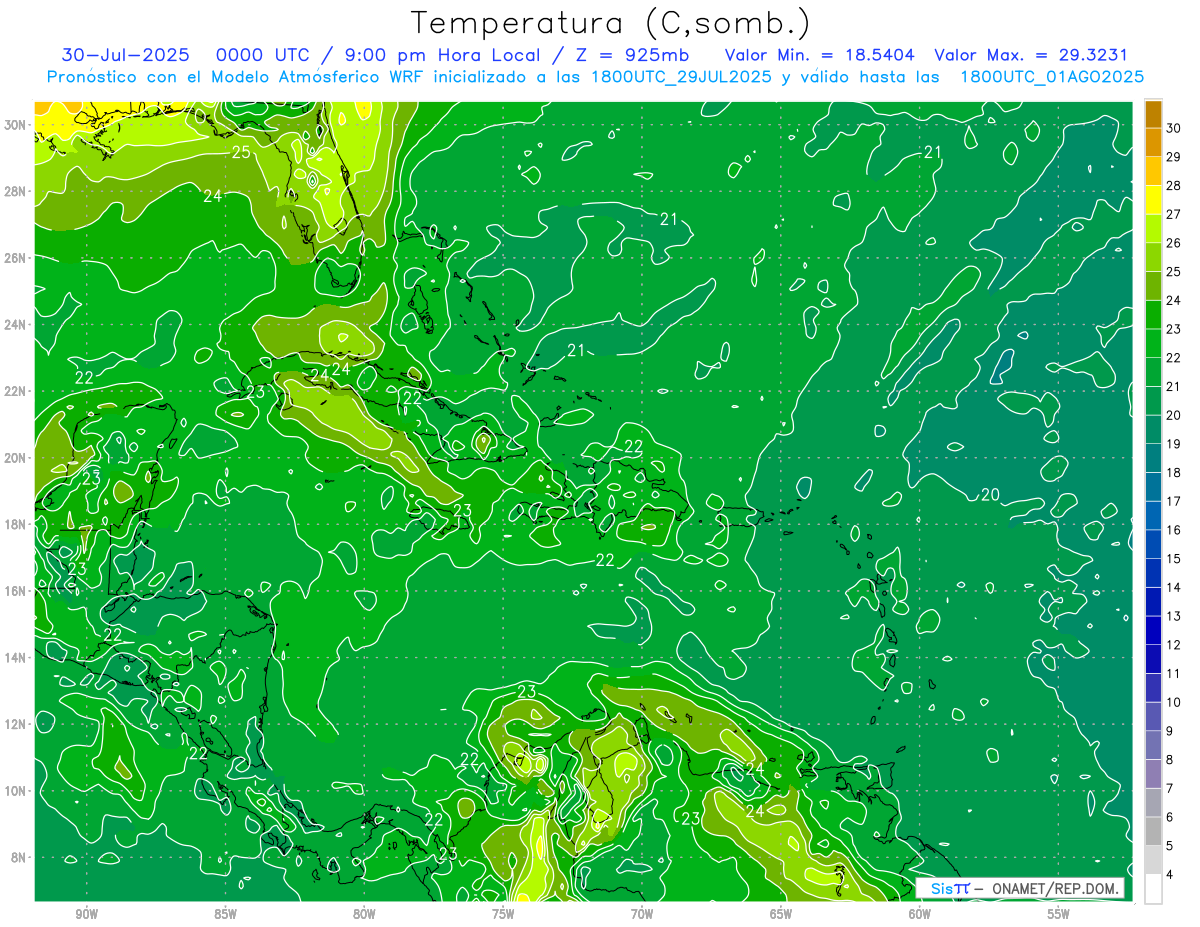
Task: Click the color bar tick label 10
Action: (1174, 702)
